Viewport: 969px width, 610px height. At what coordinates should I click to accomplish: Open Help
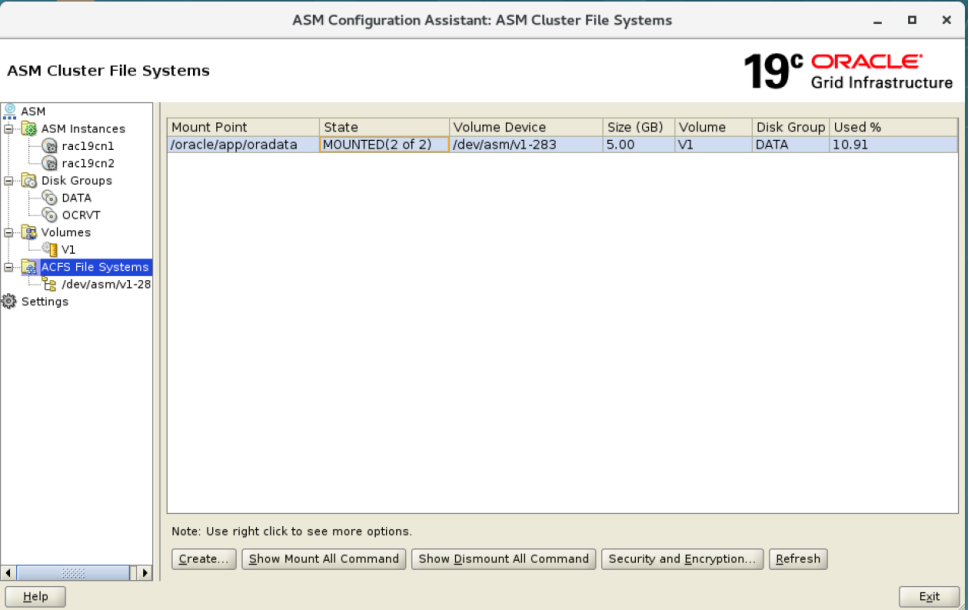tap(35, 596)
